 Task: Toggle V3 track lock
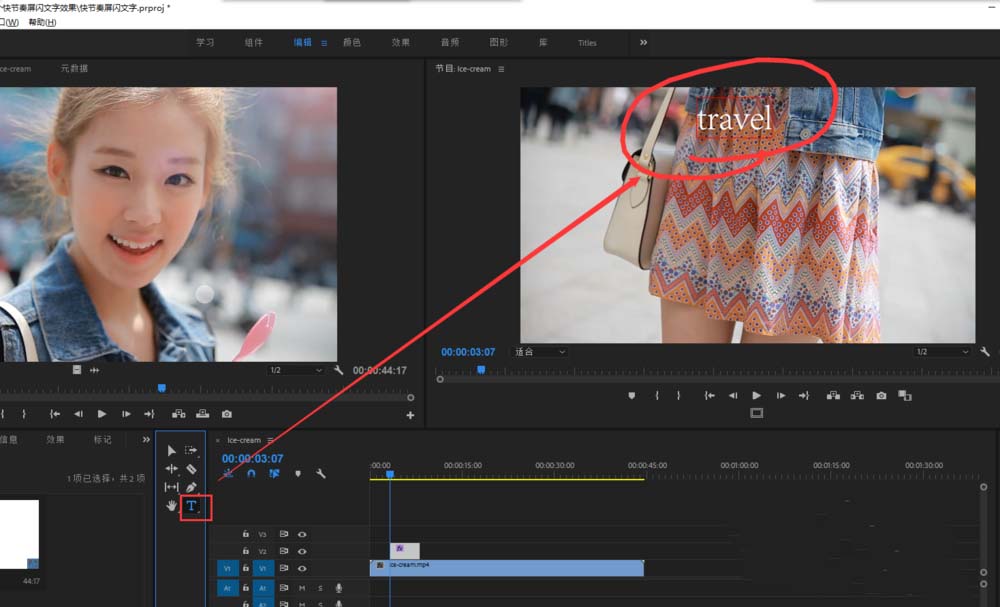(246, 534)
